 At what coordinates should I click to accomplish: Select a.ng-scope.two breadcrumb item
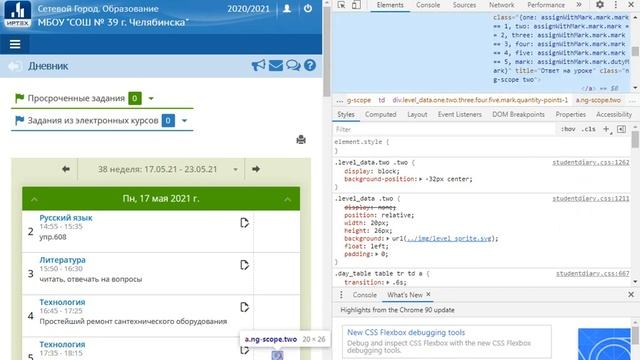click(x=598, y=100)
